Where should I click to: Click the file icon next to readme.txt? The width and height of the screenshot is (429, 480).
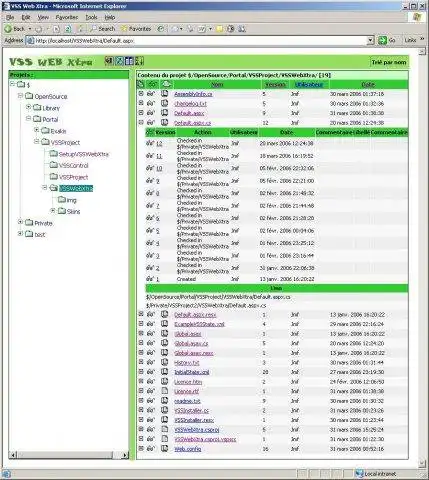165,401
